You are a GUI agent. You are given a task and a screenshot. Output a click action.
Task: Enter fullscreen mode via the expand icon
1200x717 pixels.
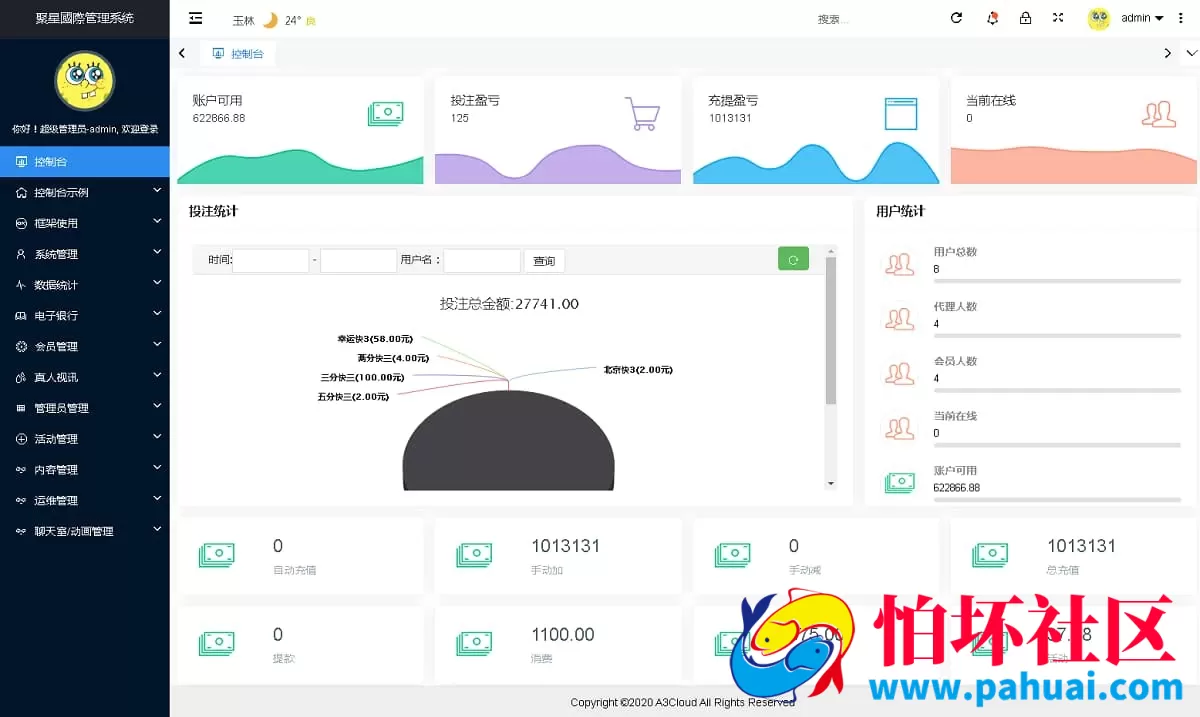tap(1058, 19)
